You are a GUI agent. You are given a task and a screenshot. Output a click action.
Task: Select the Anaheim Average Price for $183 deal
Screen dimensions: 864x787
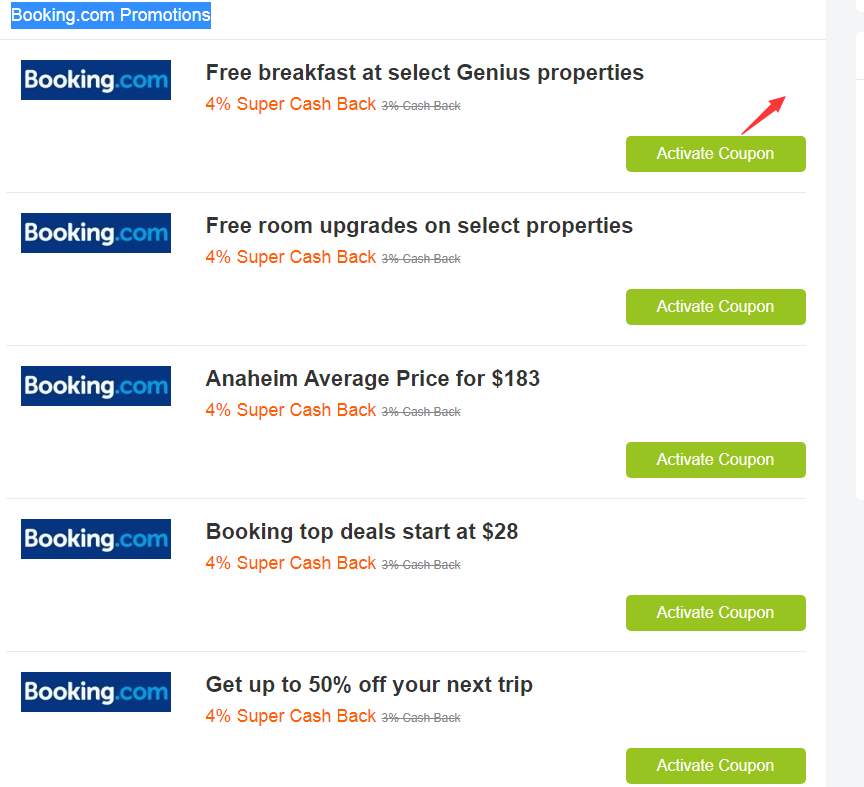tap(372, 378)
